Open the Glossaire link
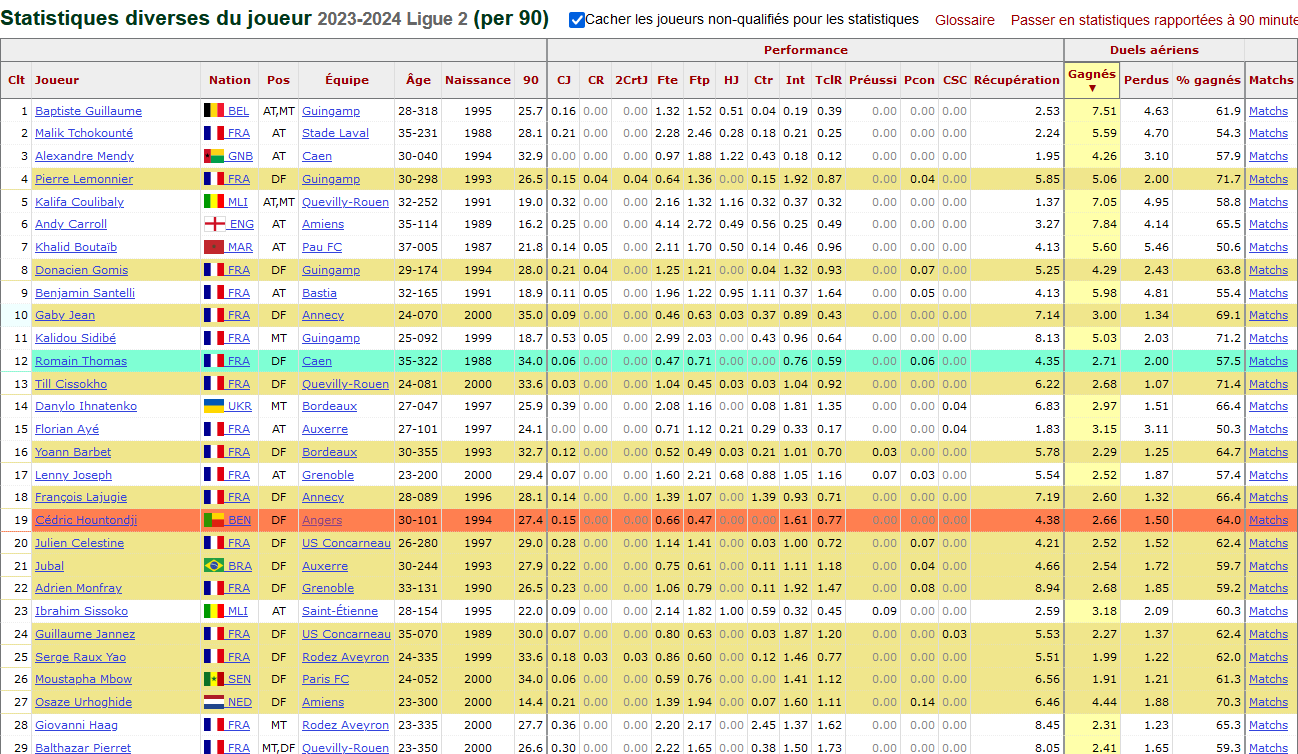This screenshot has height=754, width=1298. pyautogui.click(x=965, y=20)
